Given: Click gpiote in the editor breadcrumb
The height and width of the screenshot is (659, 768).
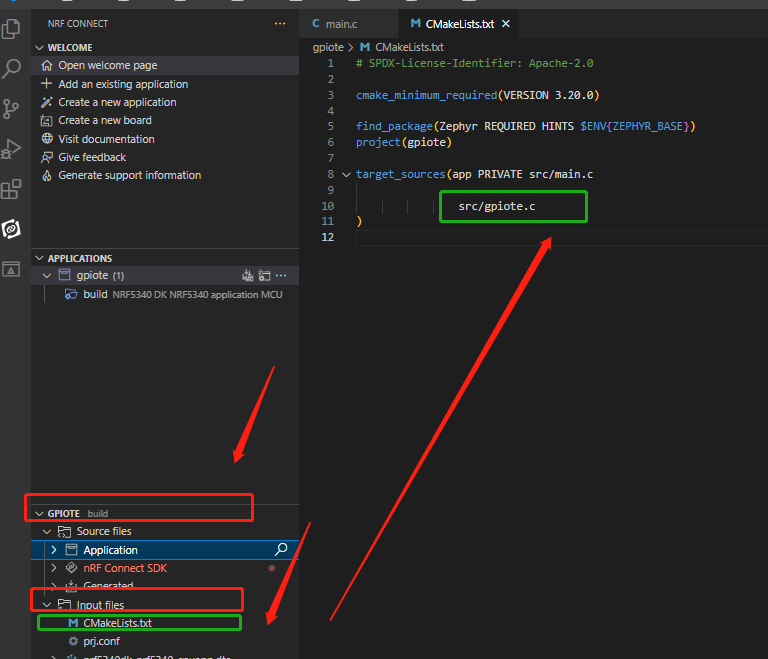Looking at the screenshot, I should 328,47.
